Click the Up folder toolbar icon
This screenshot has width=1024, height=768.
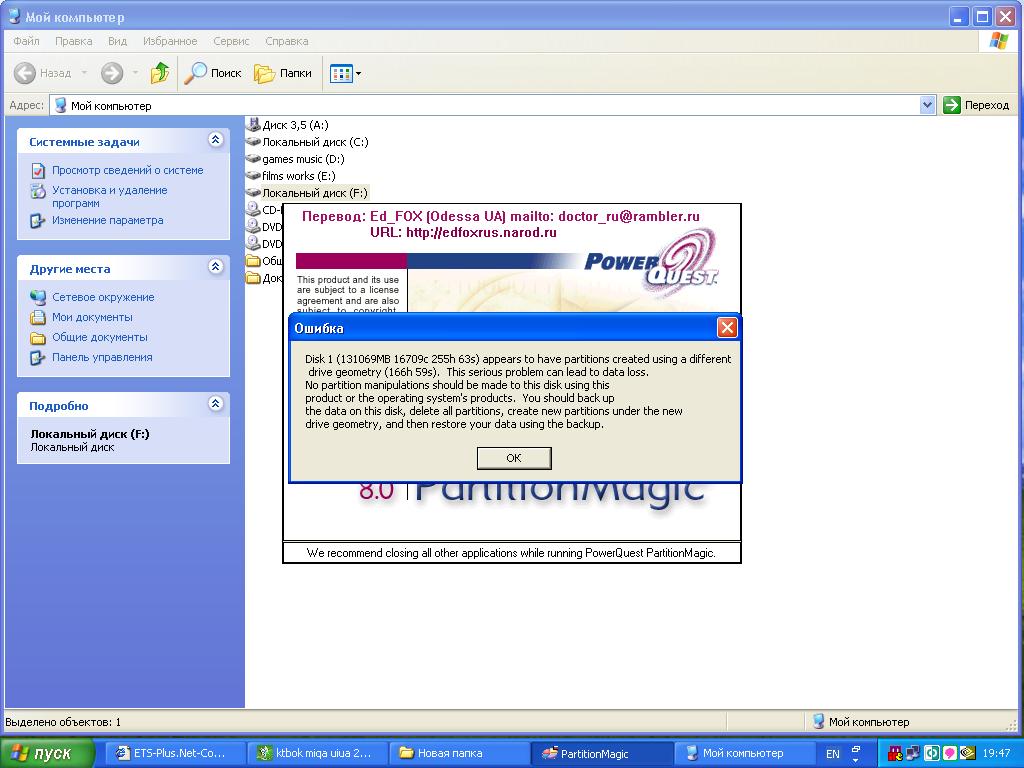pyautogui.click(x=160, y=73)
